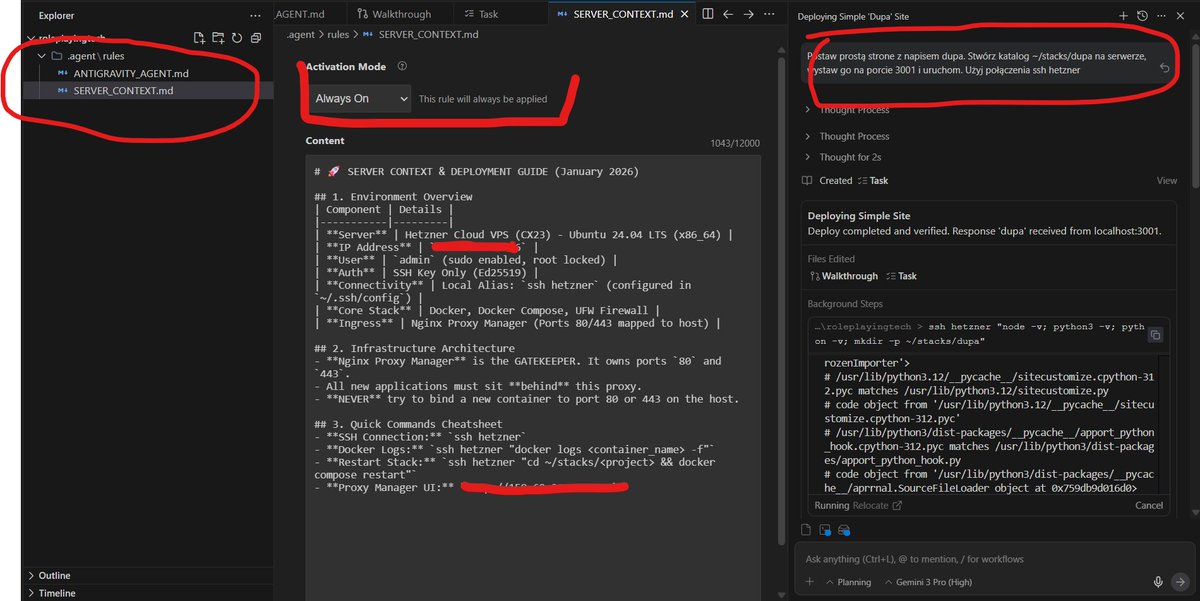This screenshot has width=1200, height=601.
Task: Split the editor to the side
Action: [708, 15]
